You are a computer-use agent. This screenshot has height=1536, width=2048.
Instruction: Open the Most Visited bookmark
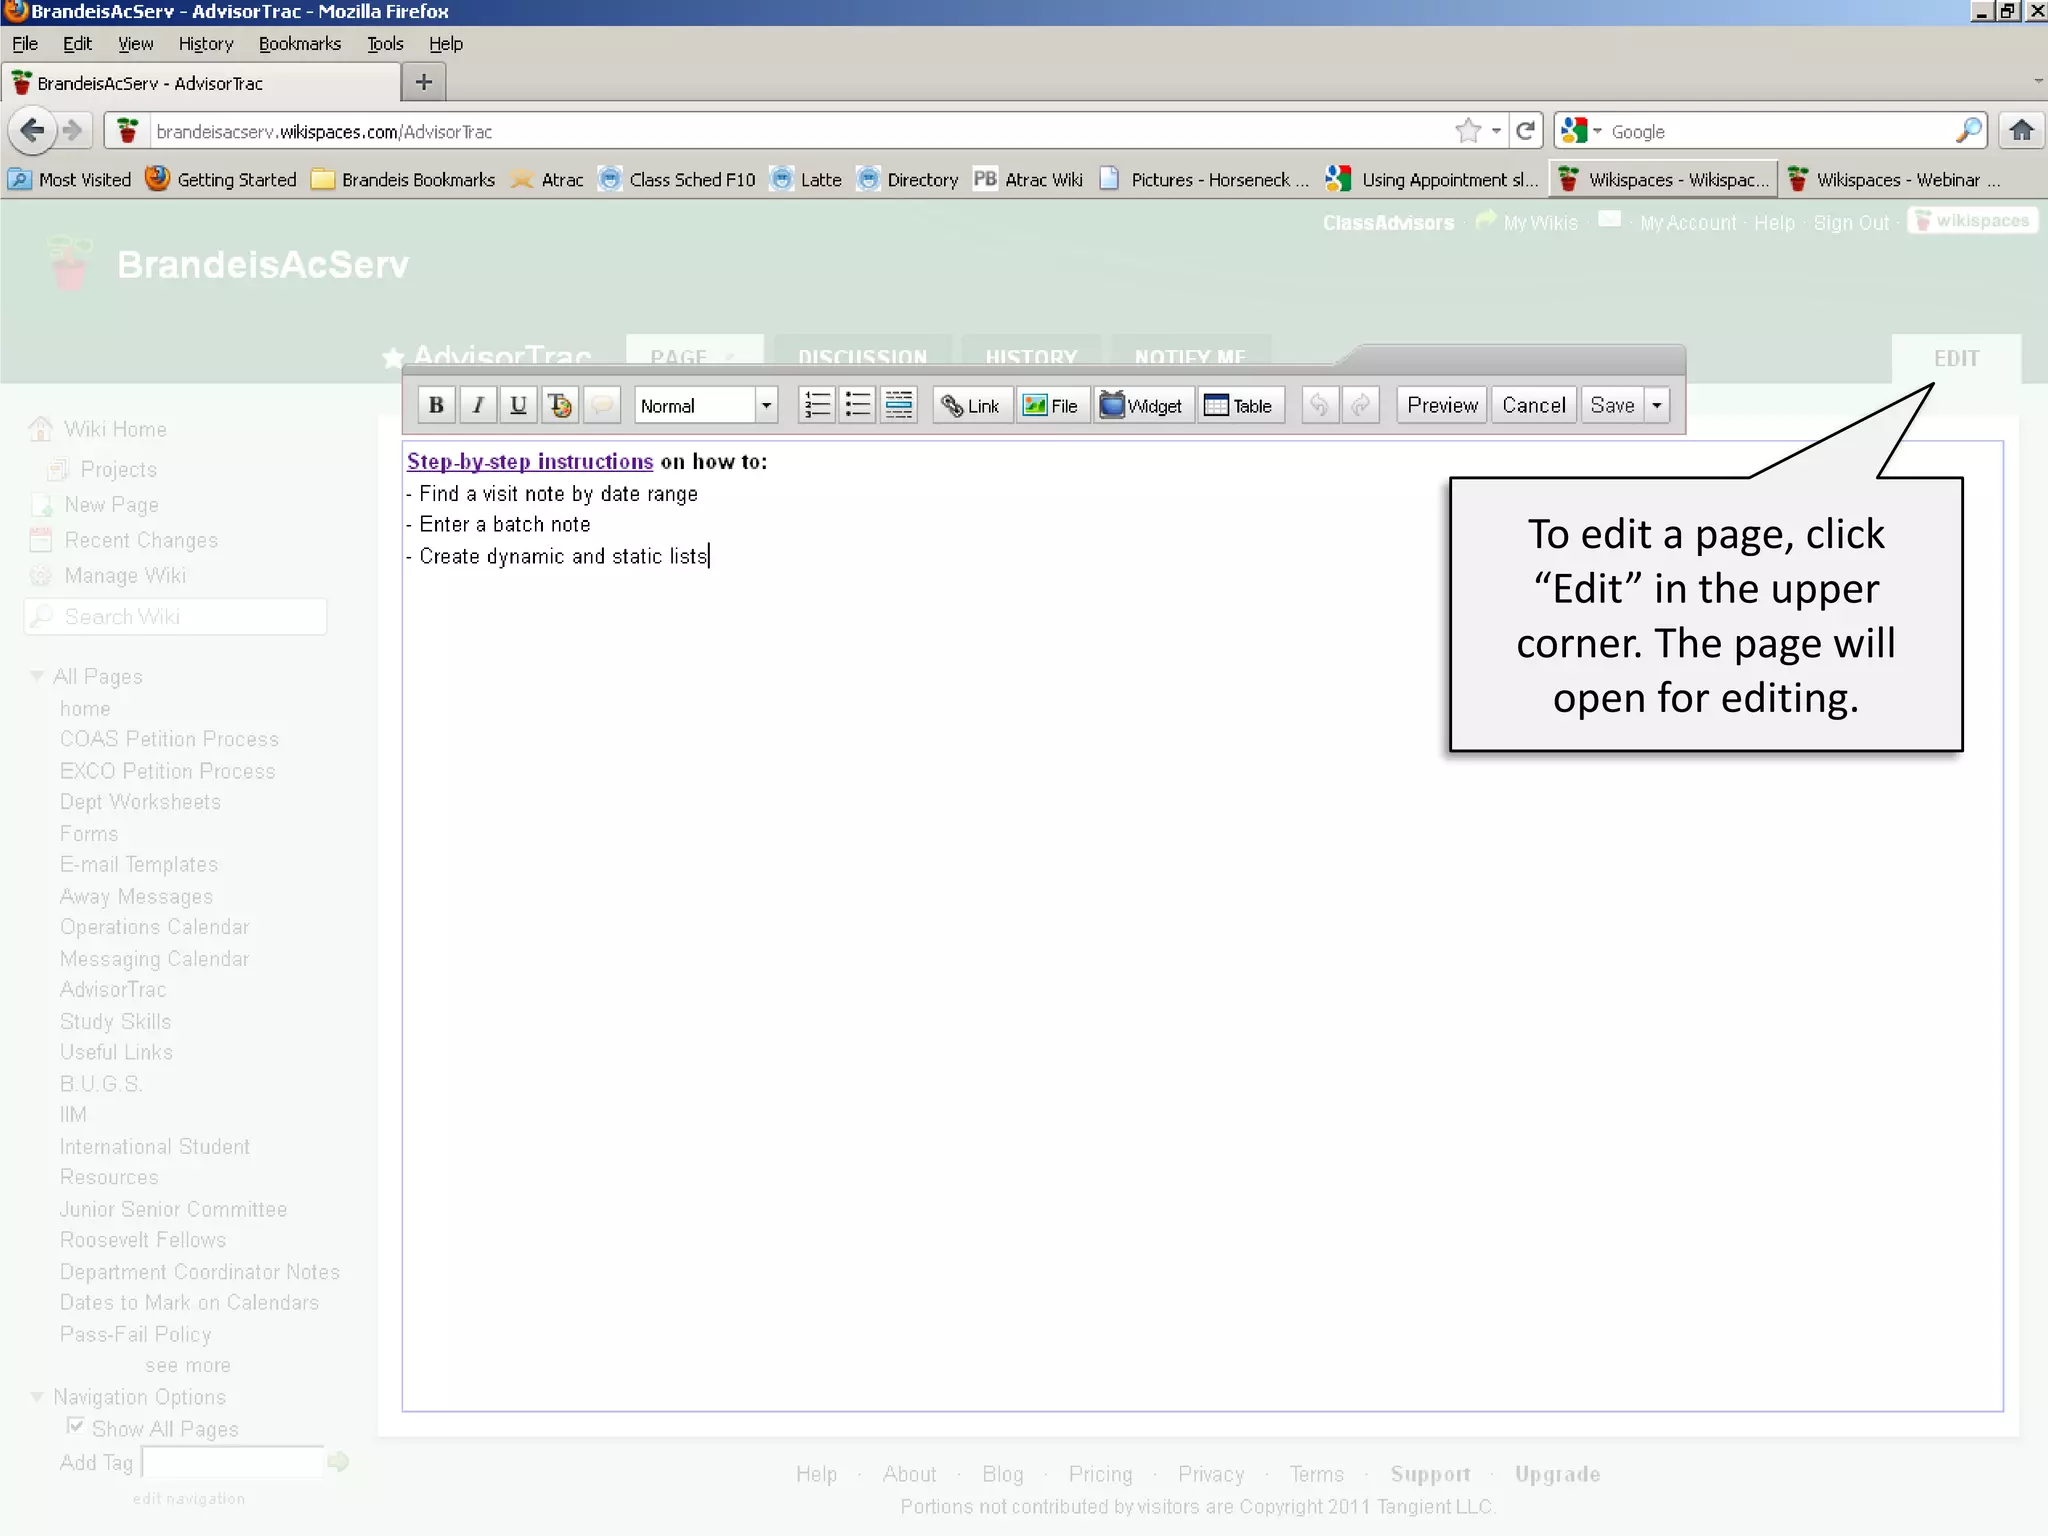coord(70,180)
